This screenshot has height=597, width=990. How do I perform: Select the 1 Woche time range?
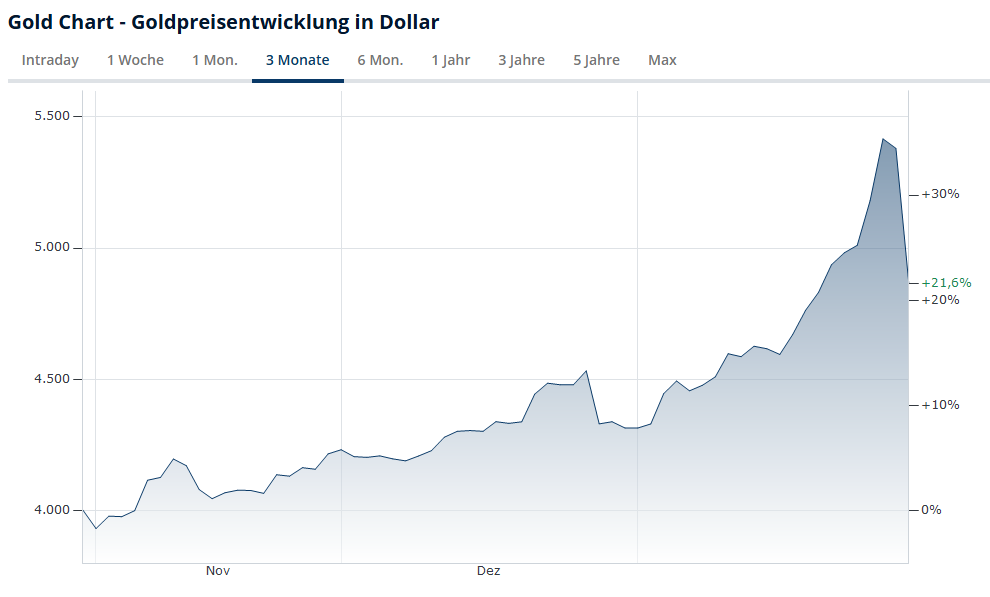pyautogui.click(x=135, y=60)
